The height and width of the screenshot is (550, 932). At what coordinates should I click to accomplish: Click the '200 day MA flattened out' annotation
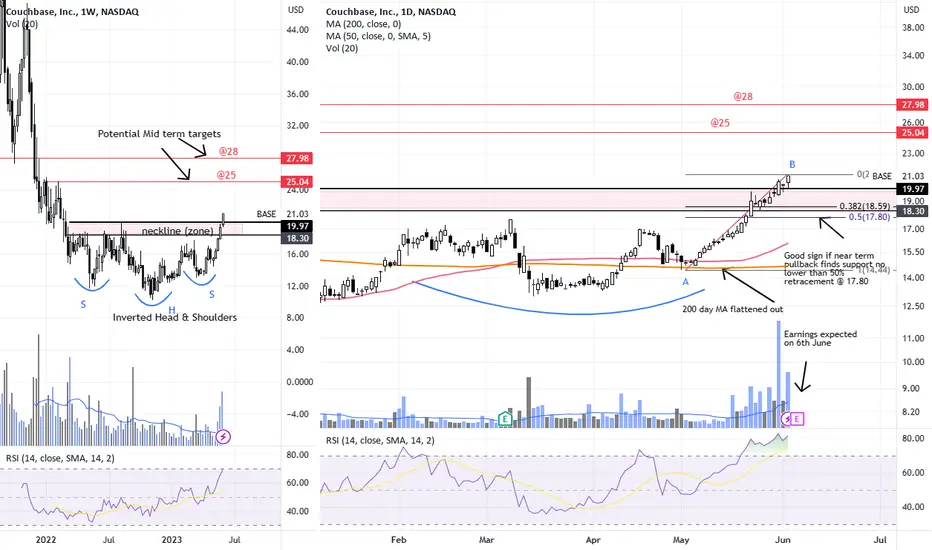click(732, 309)
